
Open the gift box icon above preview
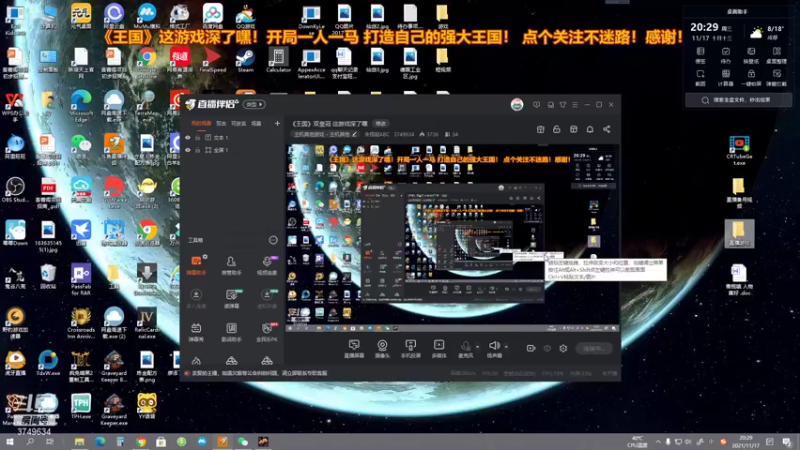540,130
